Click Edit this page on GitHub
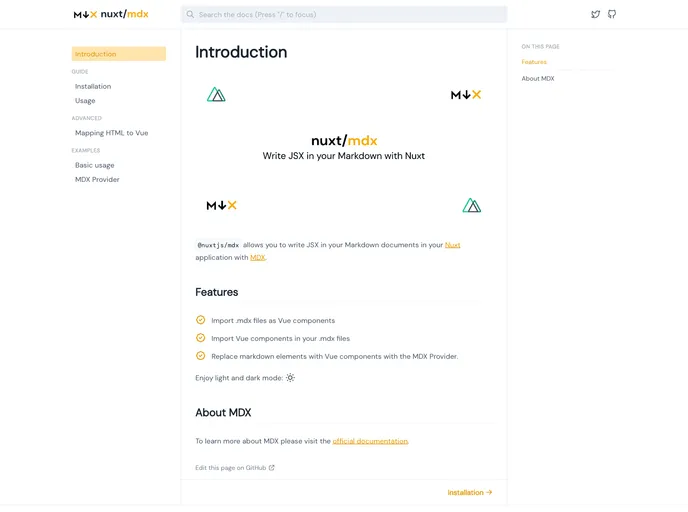Screen dimensions: 688x512 point(235,468)
